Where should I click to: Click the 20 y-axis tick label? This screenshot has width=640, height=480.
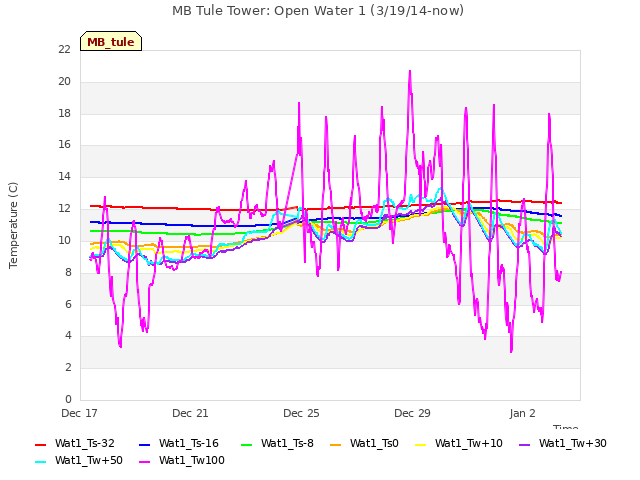[64, 82]
